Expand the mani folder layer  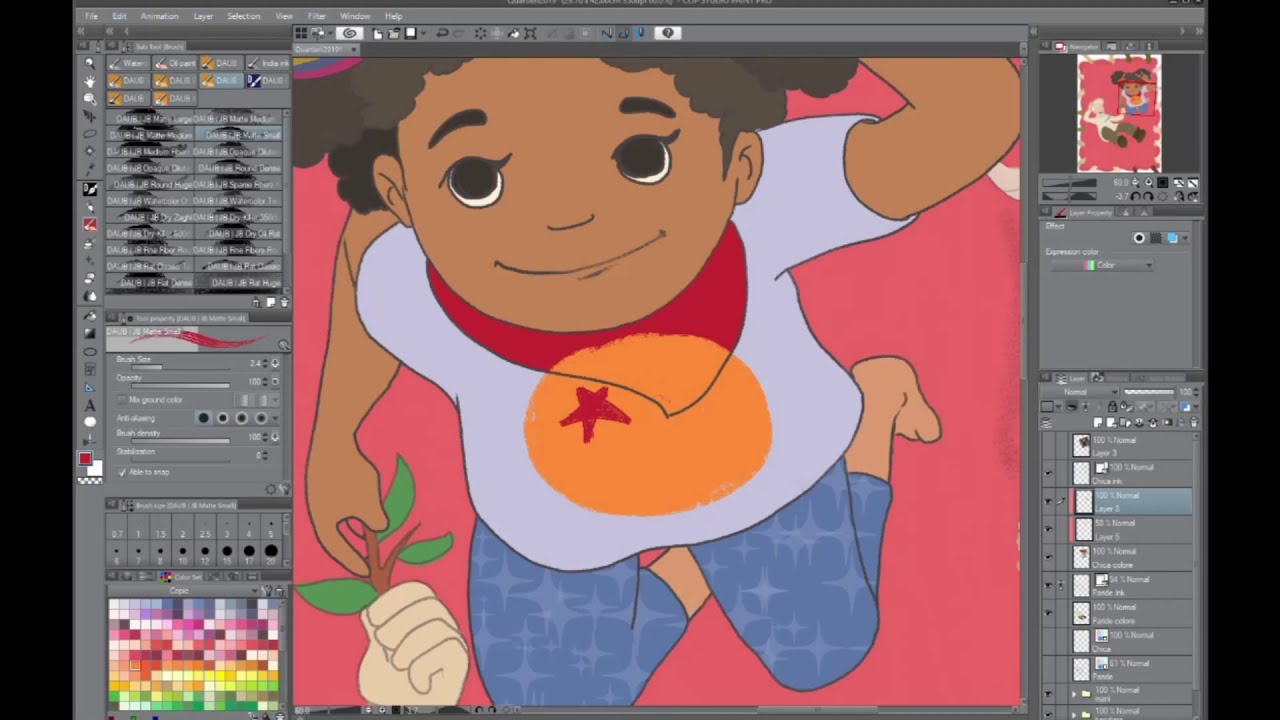pyautogui.click(x=1075, y=692)
